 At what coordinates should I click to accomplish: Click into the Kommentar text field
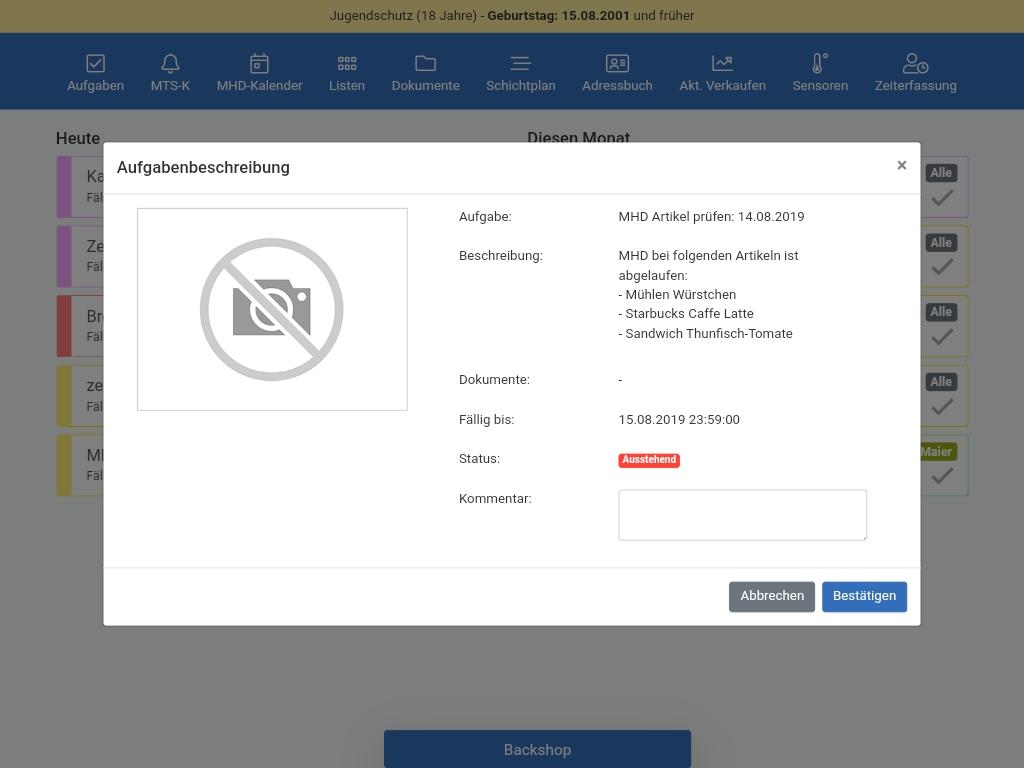click(x=742, y=515)
